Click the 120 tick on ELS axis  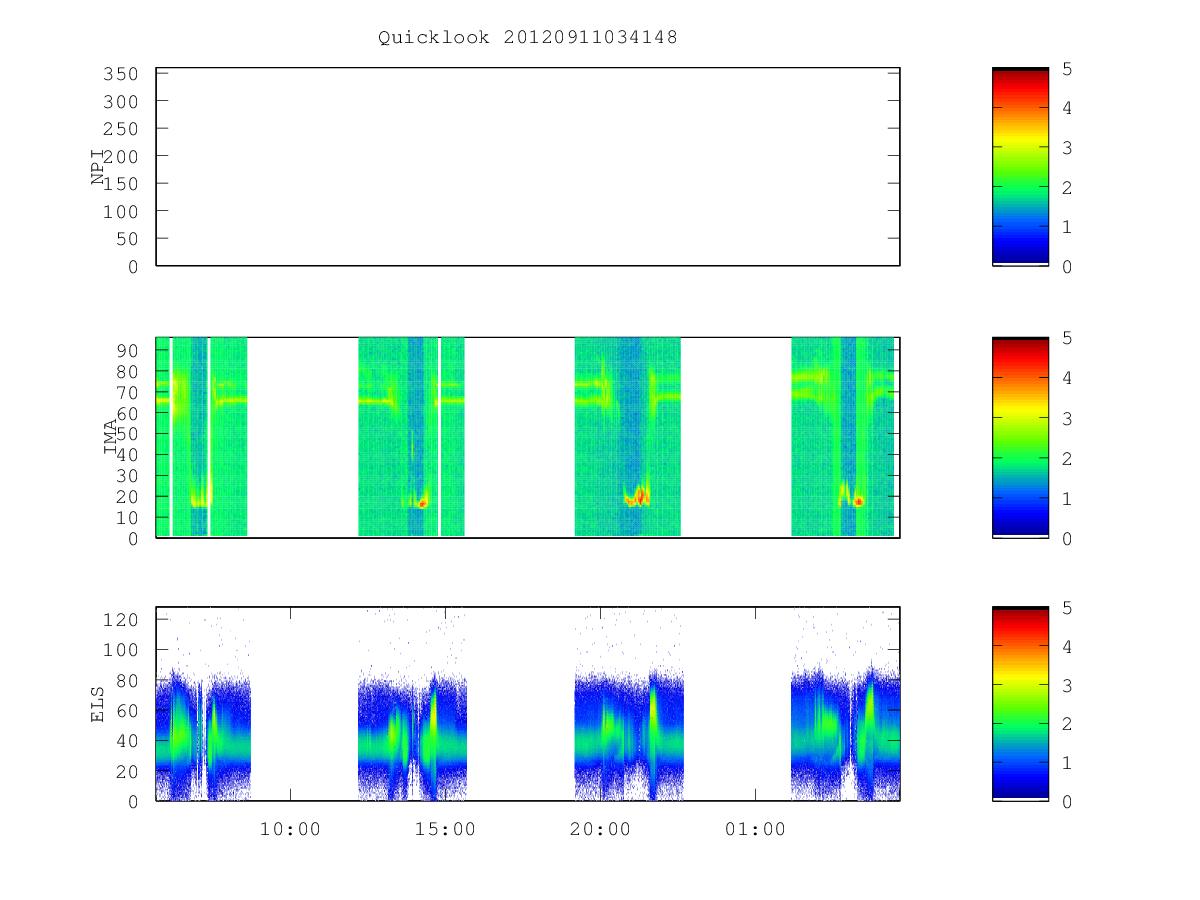[x=120, y=619]
